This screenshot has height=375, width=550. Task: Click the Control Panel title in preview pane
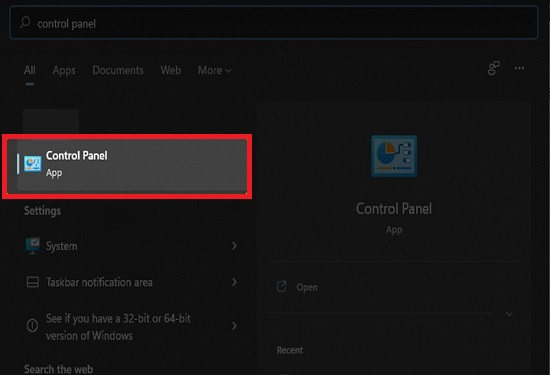tap(394, 209)
